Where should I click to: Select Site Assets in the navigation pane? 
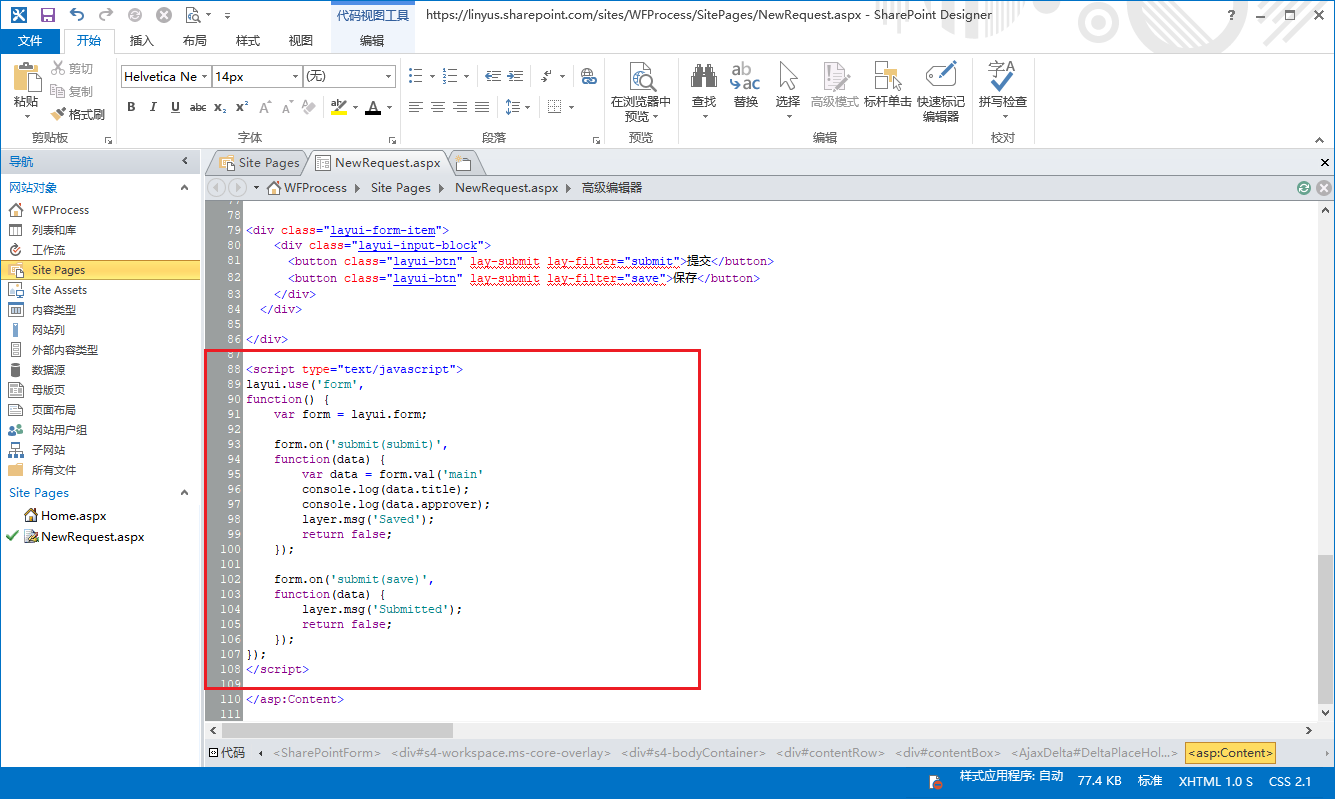tap(59, 290)
